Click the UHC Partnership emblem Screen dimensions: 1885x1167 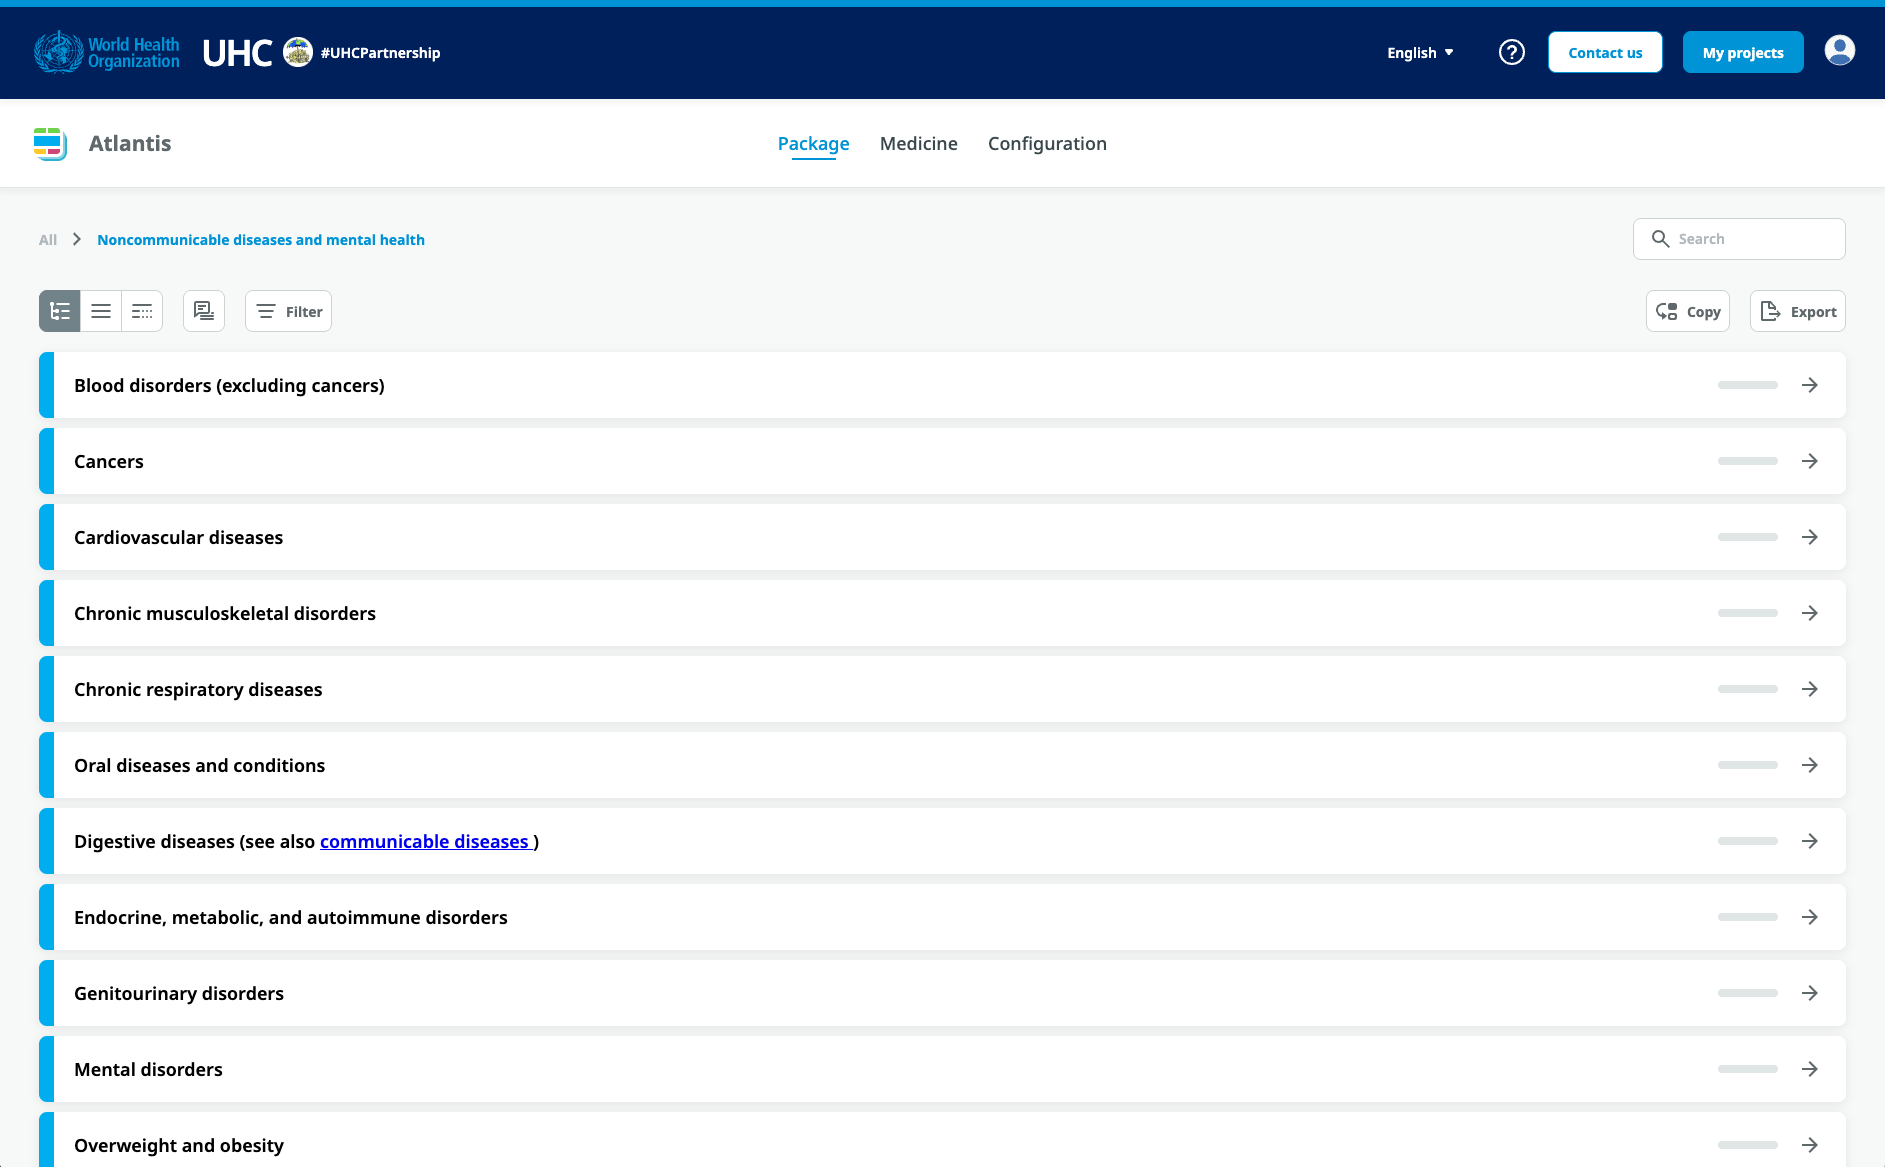click(x=298, y=52)
